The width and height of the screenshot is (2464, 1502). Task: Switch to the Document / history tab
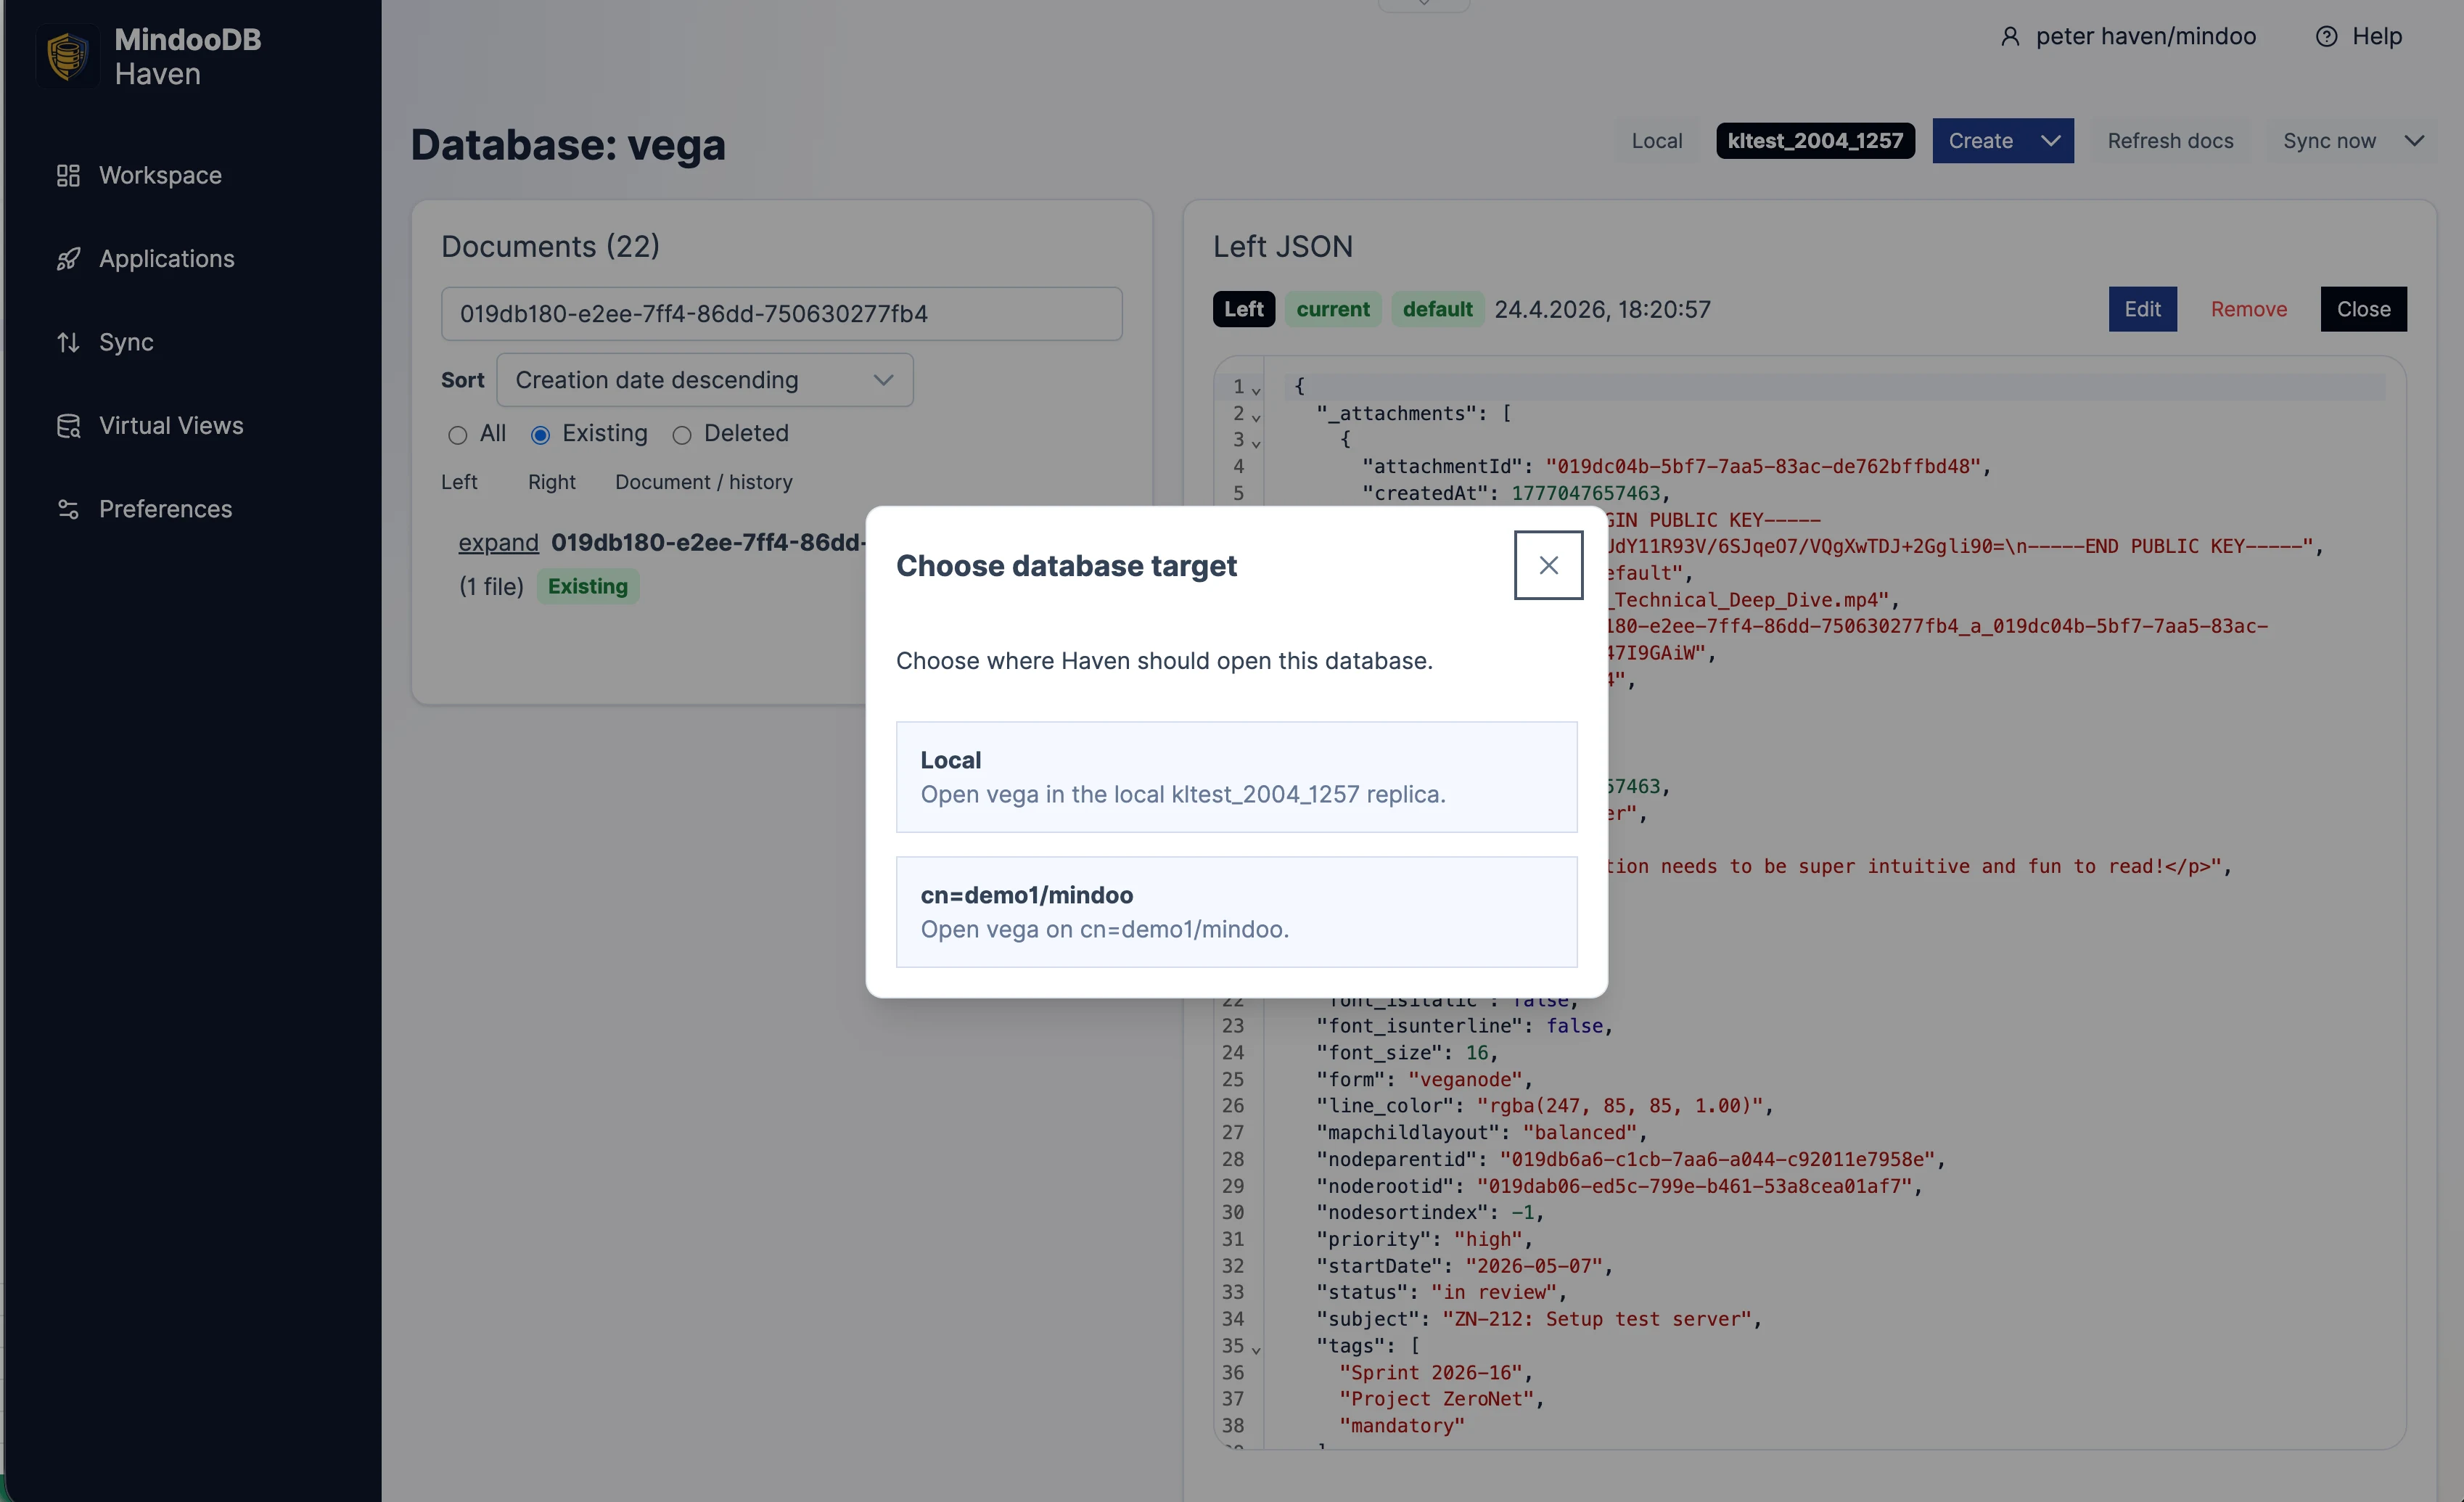[704, 482]
